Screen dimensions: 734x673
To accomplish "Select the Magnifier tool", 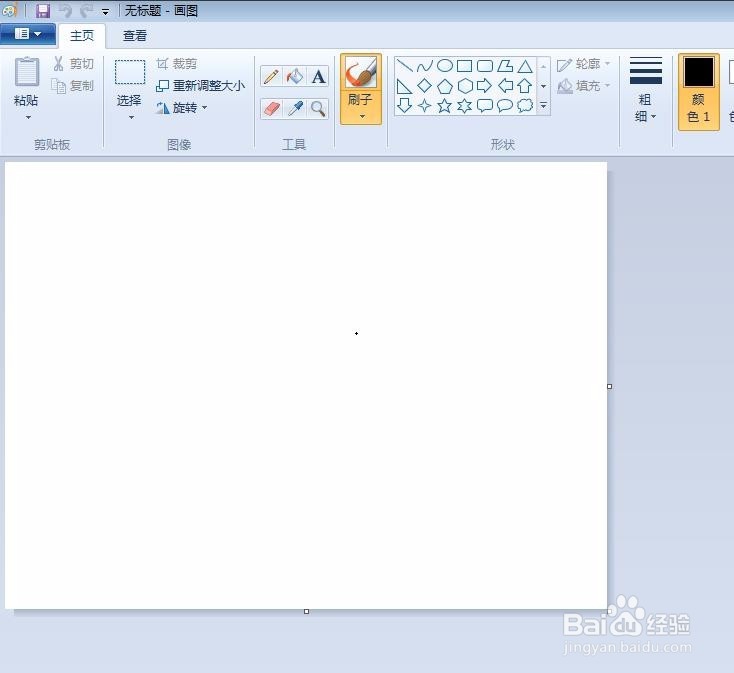I will click(x=318, y=109).
